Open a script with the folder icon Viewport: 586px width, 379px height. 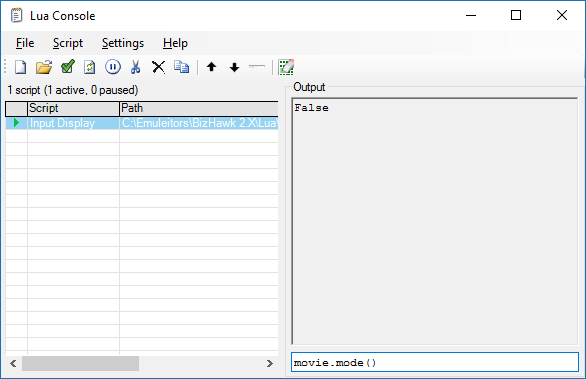[44, 67]
